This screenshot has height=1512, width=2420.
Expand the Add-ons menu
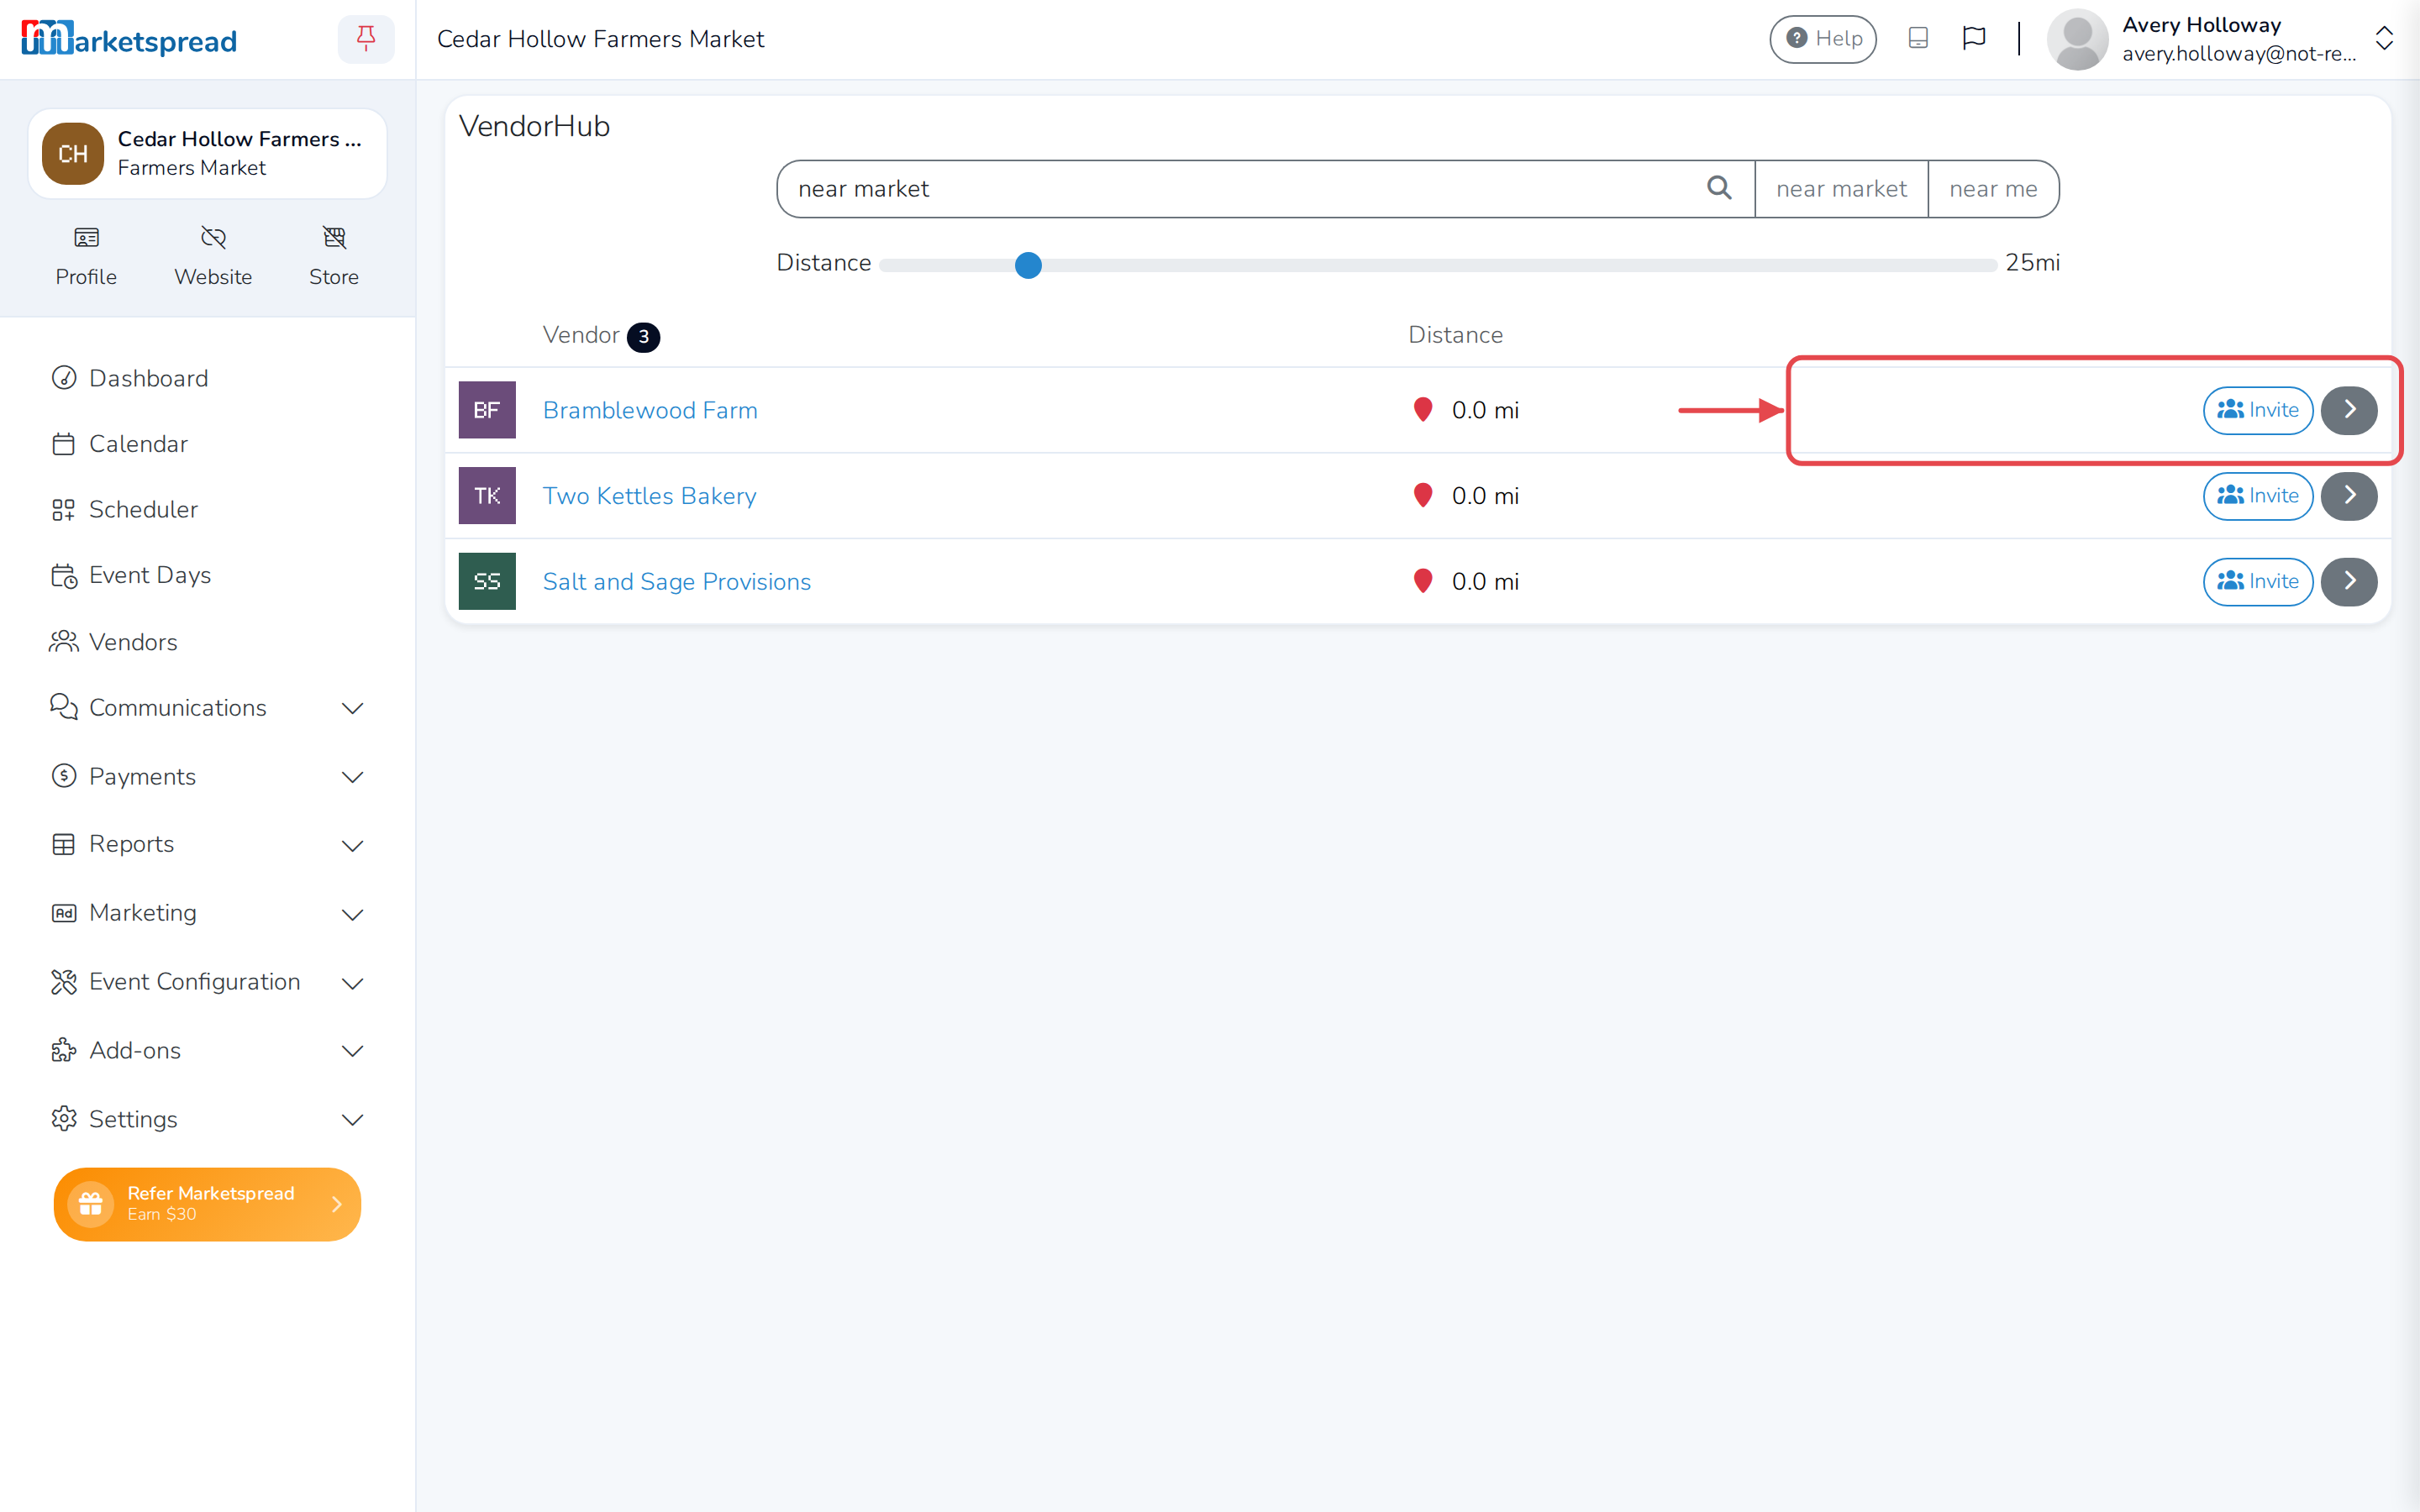pyautogui.click(x=207, y=1051)
